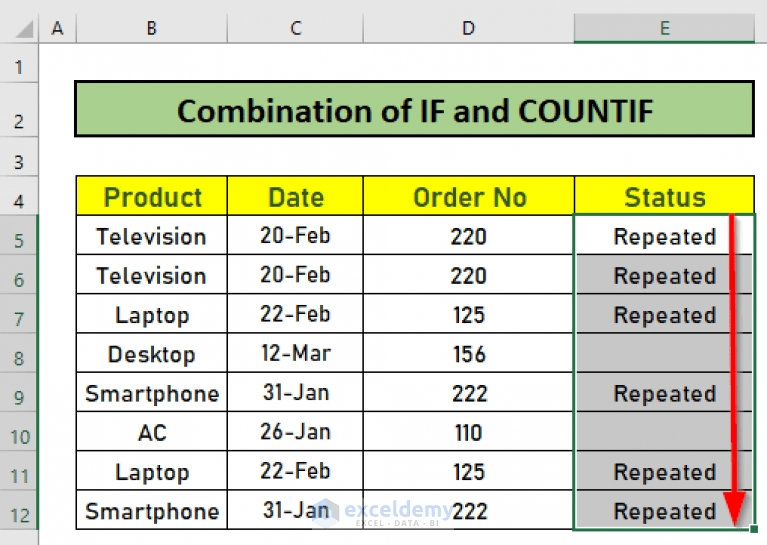Select 'Television' cell in row 6
Screen dimensions: 767x545
[152, 274]
